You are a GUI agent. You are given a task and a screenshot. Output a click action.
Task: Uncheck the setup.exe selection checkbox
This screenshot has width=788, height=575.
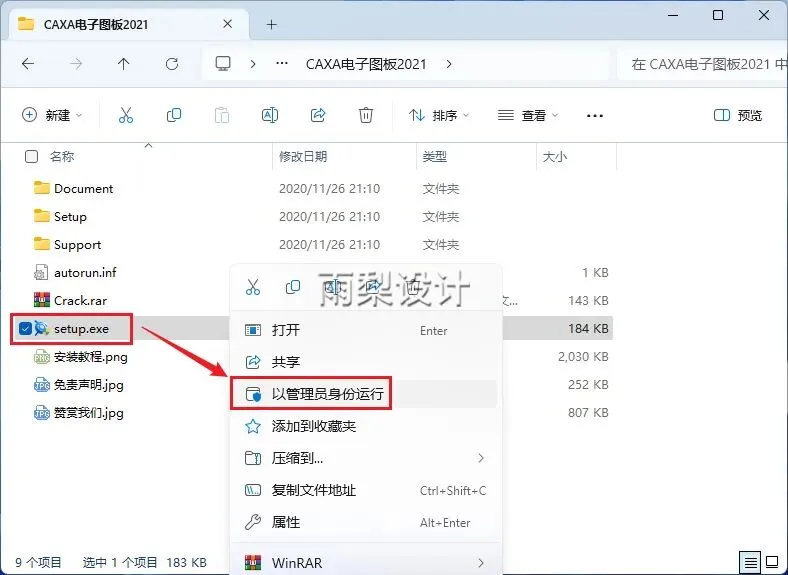(x=25, y=329)
